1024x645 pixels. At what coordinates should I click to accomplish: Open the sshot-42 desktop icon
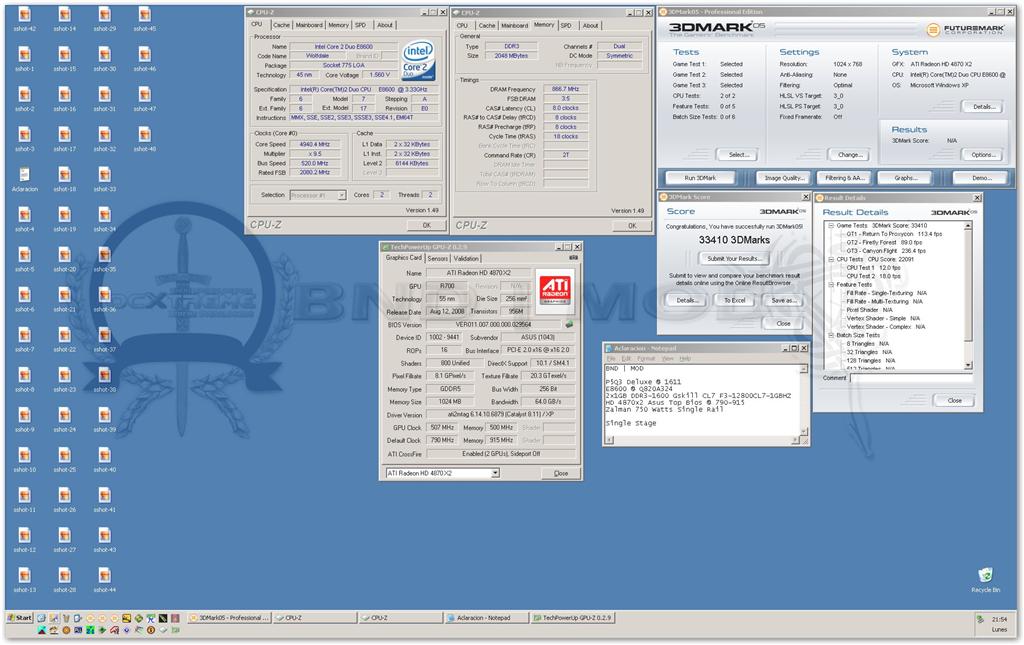coord(24,20)
